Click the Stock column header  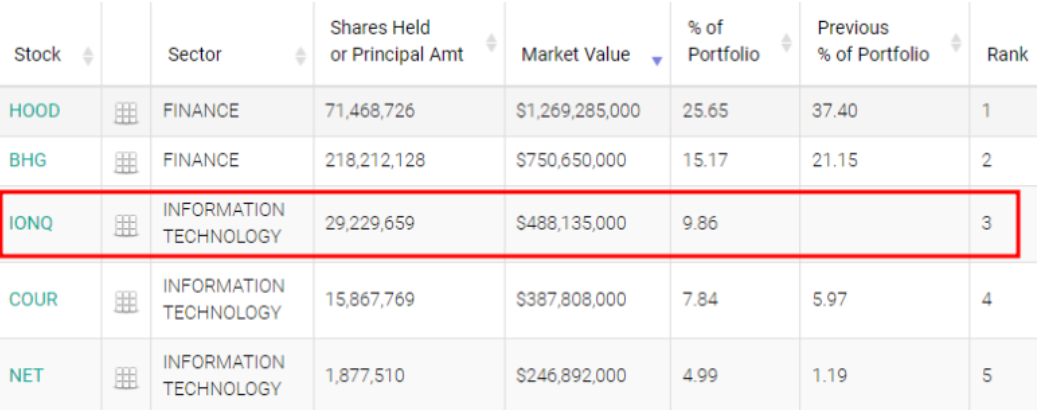37,55
